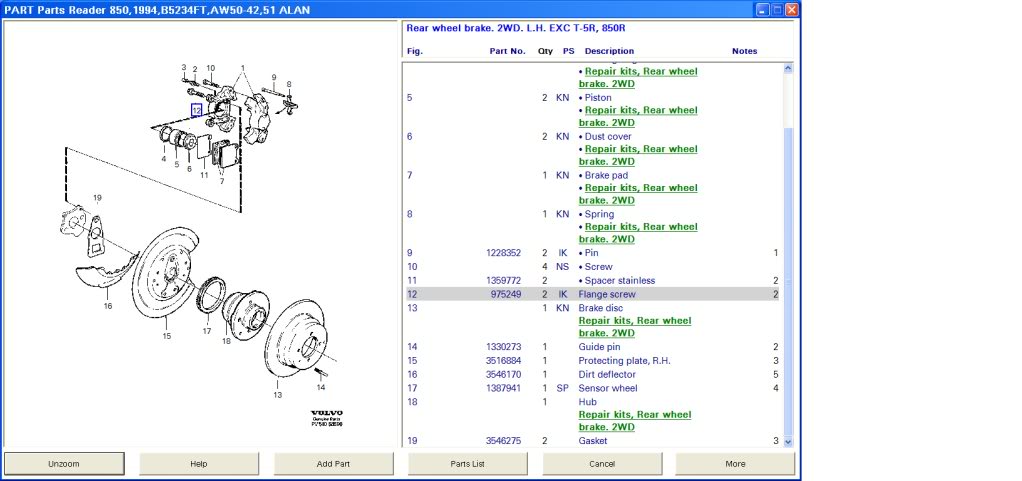Select part number 3516884 Protecting plate
This screenshot has width=1022, height=481.
click(x=503, y=361)
